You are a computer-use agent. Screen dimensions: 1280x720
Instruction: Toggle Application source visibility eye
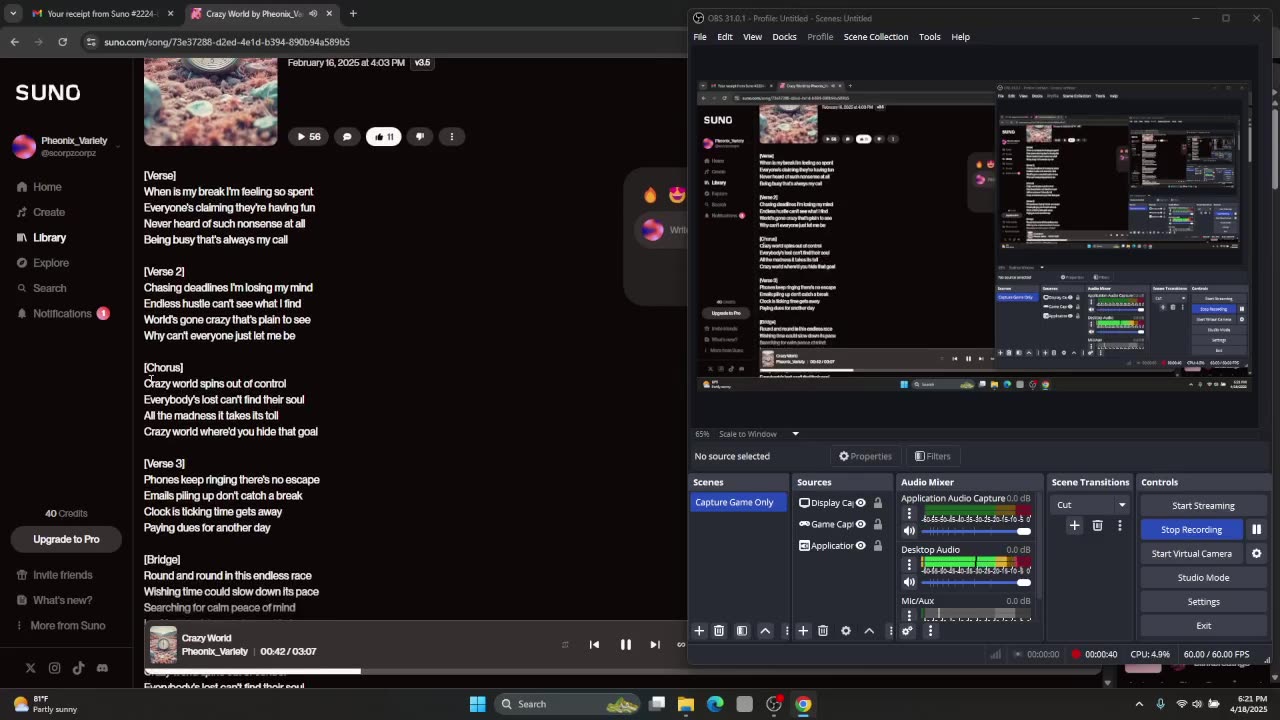pyautogui.click(x=860, y=546)
